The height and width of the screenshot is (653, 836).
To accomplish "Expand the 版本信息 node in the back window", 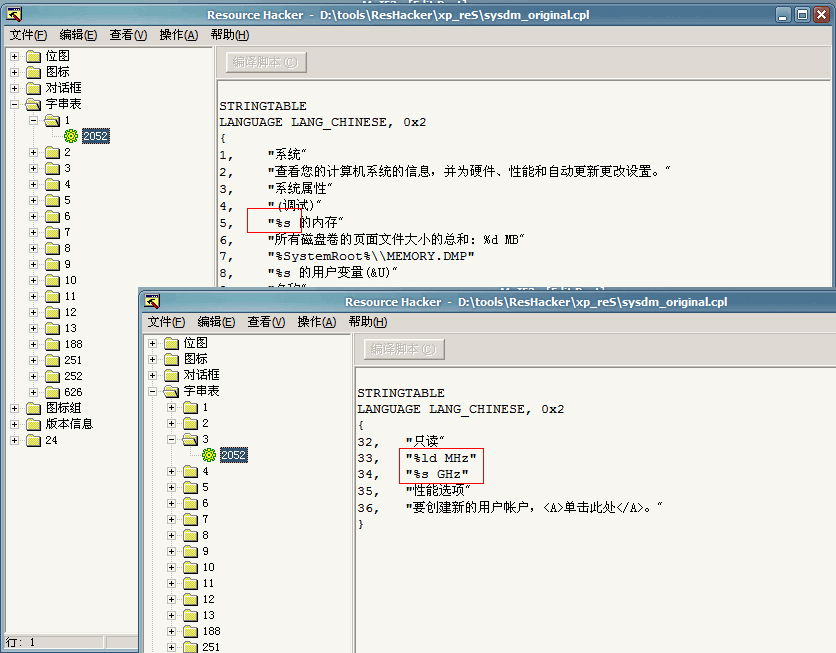I will (14, 424).
